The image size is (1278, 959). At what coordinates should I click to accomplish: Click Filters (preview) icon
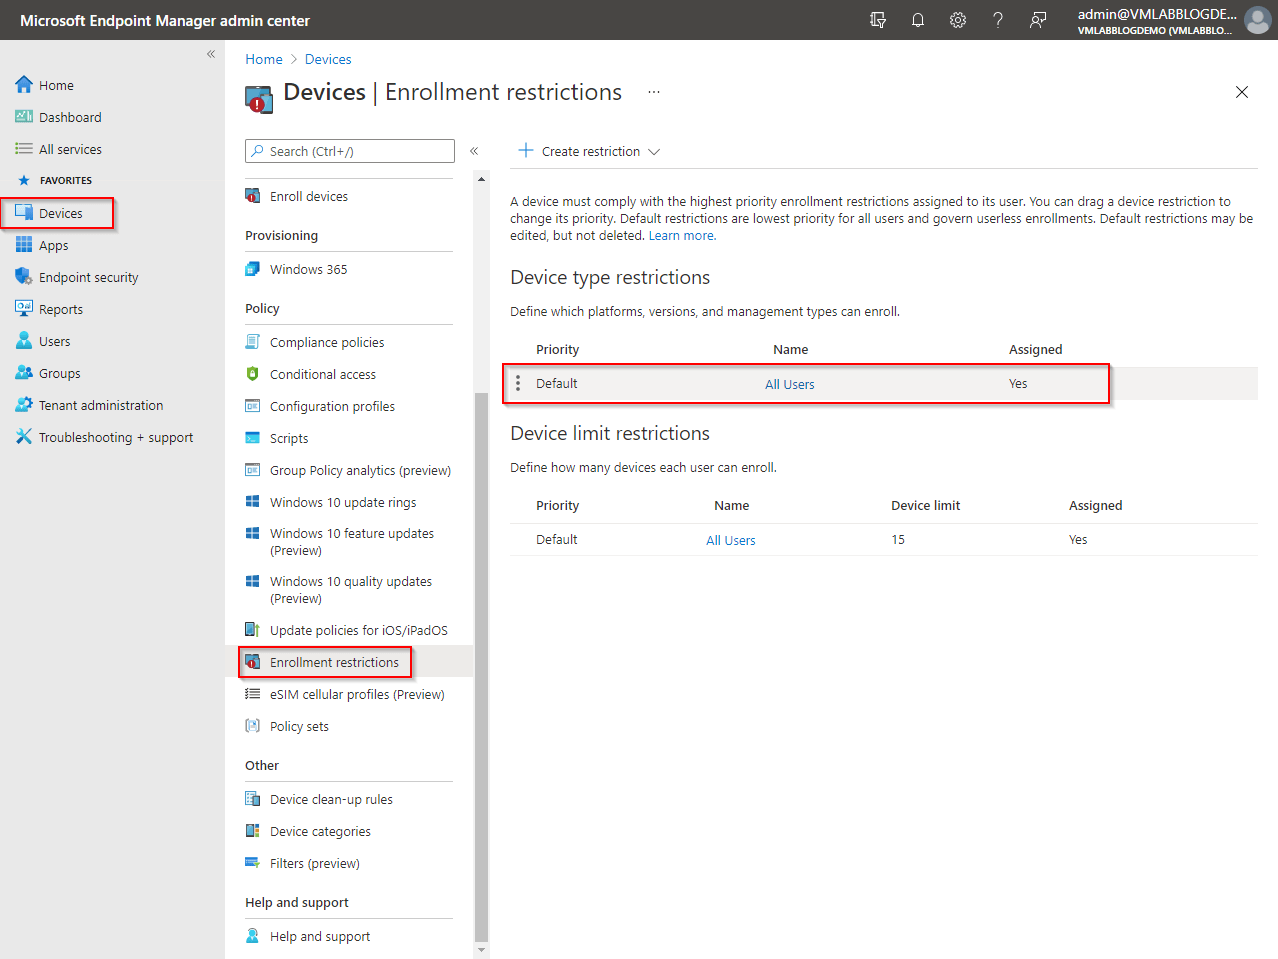tap(253, 863)
